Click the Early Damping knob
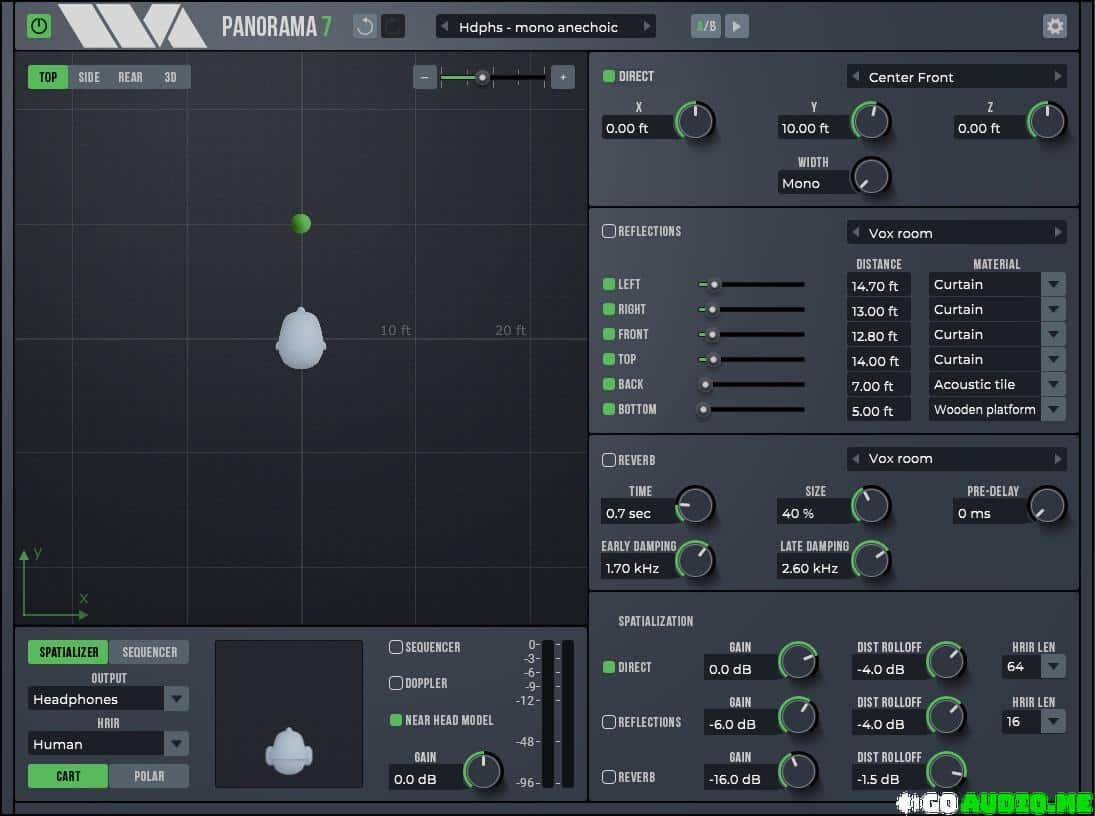 [x=695, y=560]
